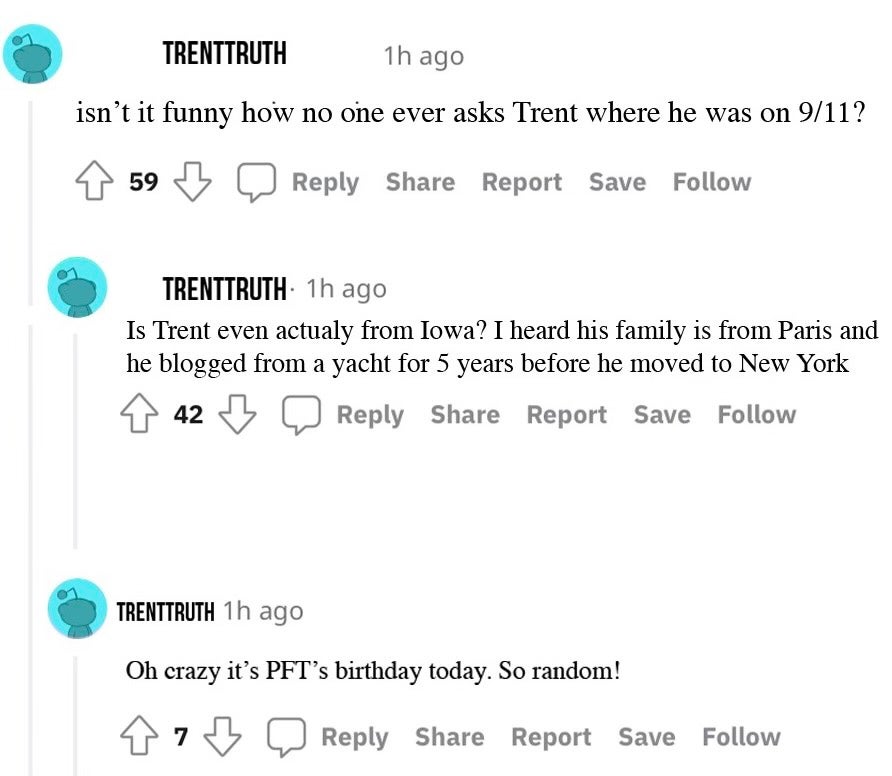Report the comment about Iowa
The width and height of the screenshot is (892, 776).
click(x=566, y=415)
